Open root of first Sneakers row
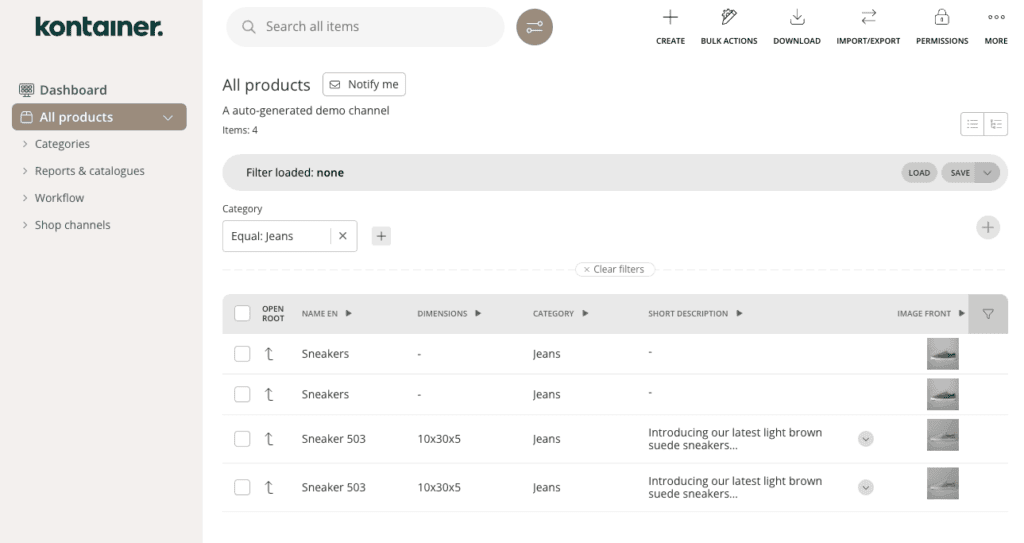Viewport: 1024px width, 543px height. (x=269, y=354)
